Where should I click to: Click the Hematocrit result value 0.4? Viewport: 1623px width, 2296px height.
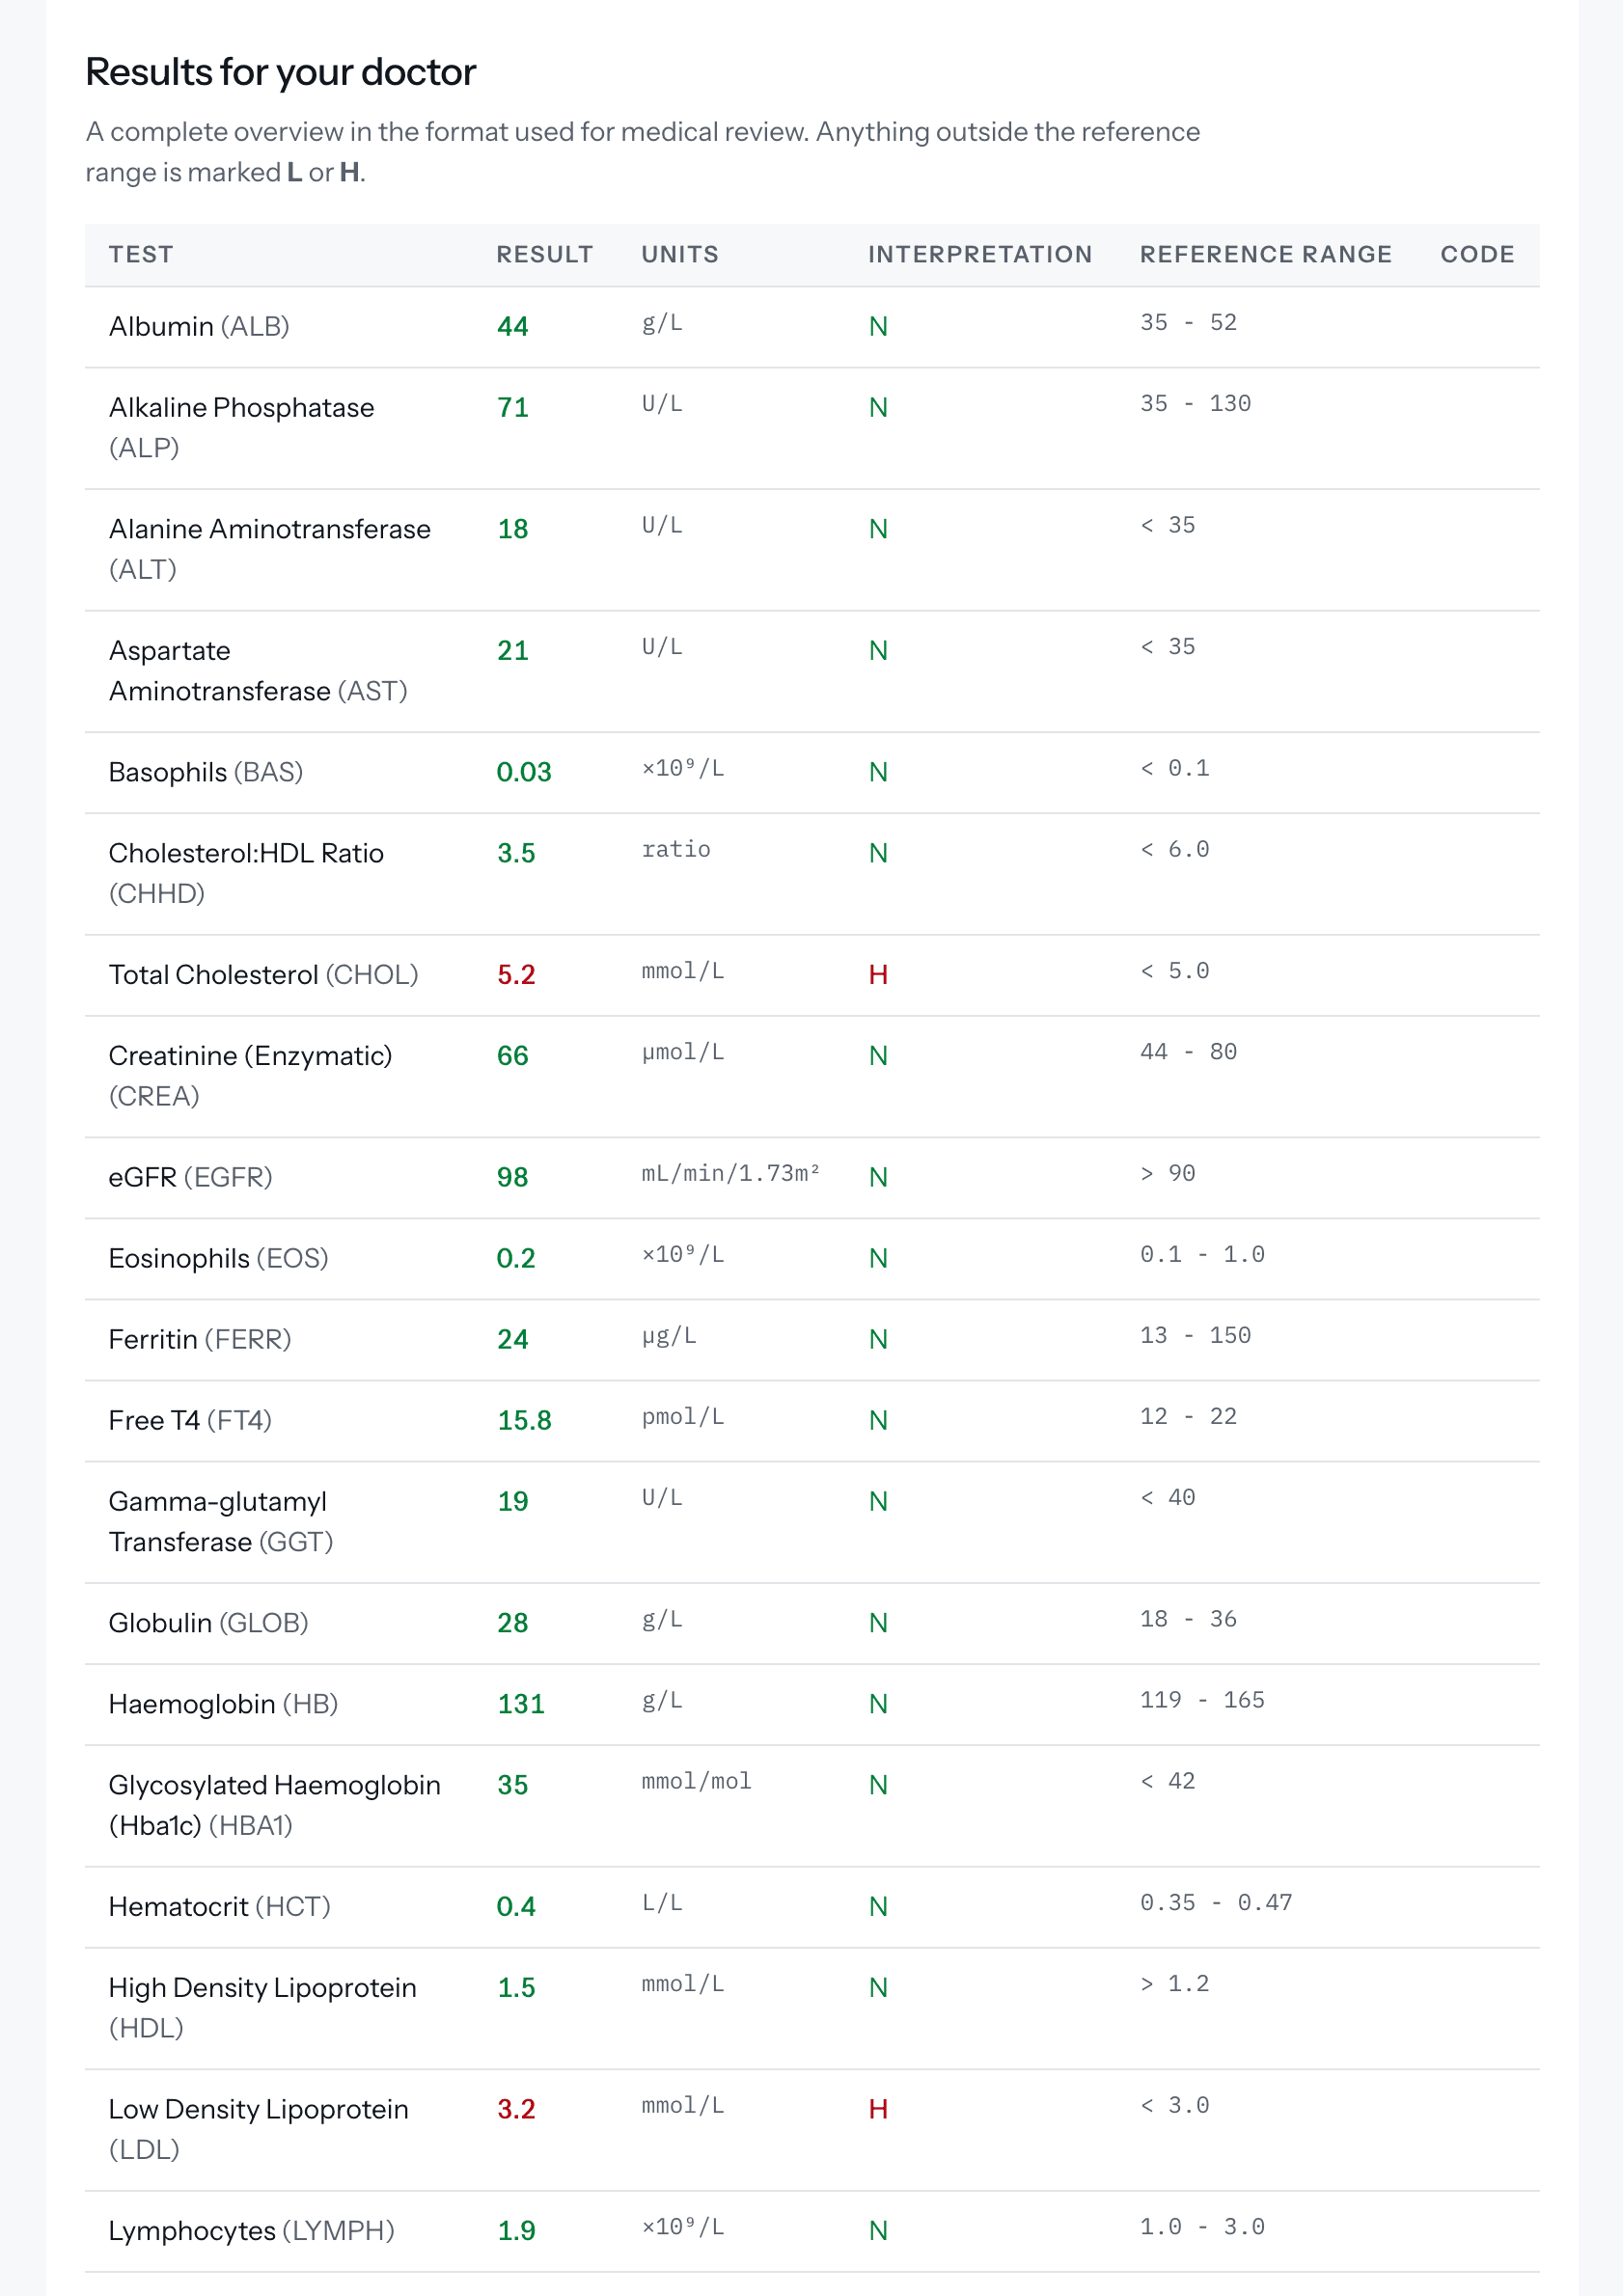(x=516, y=1906)
